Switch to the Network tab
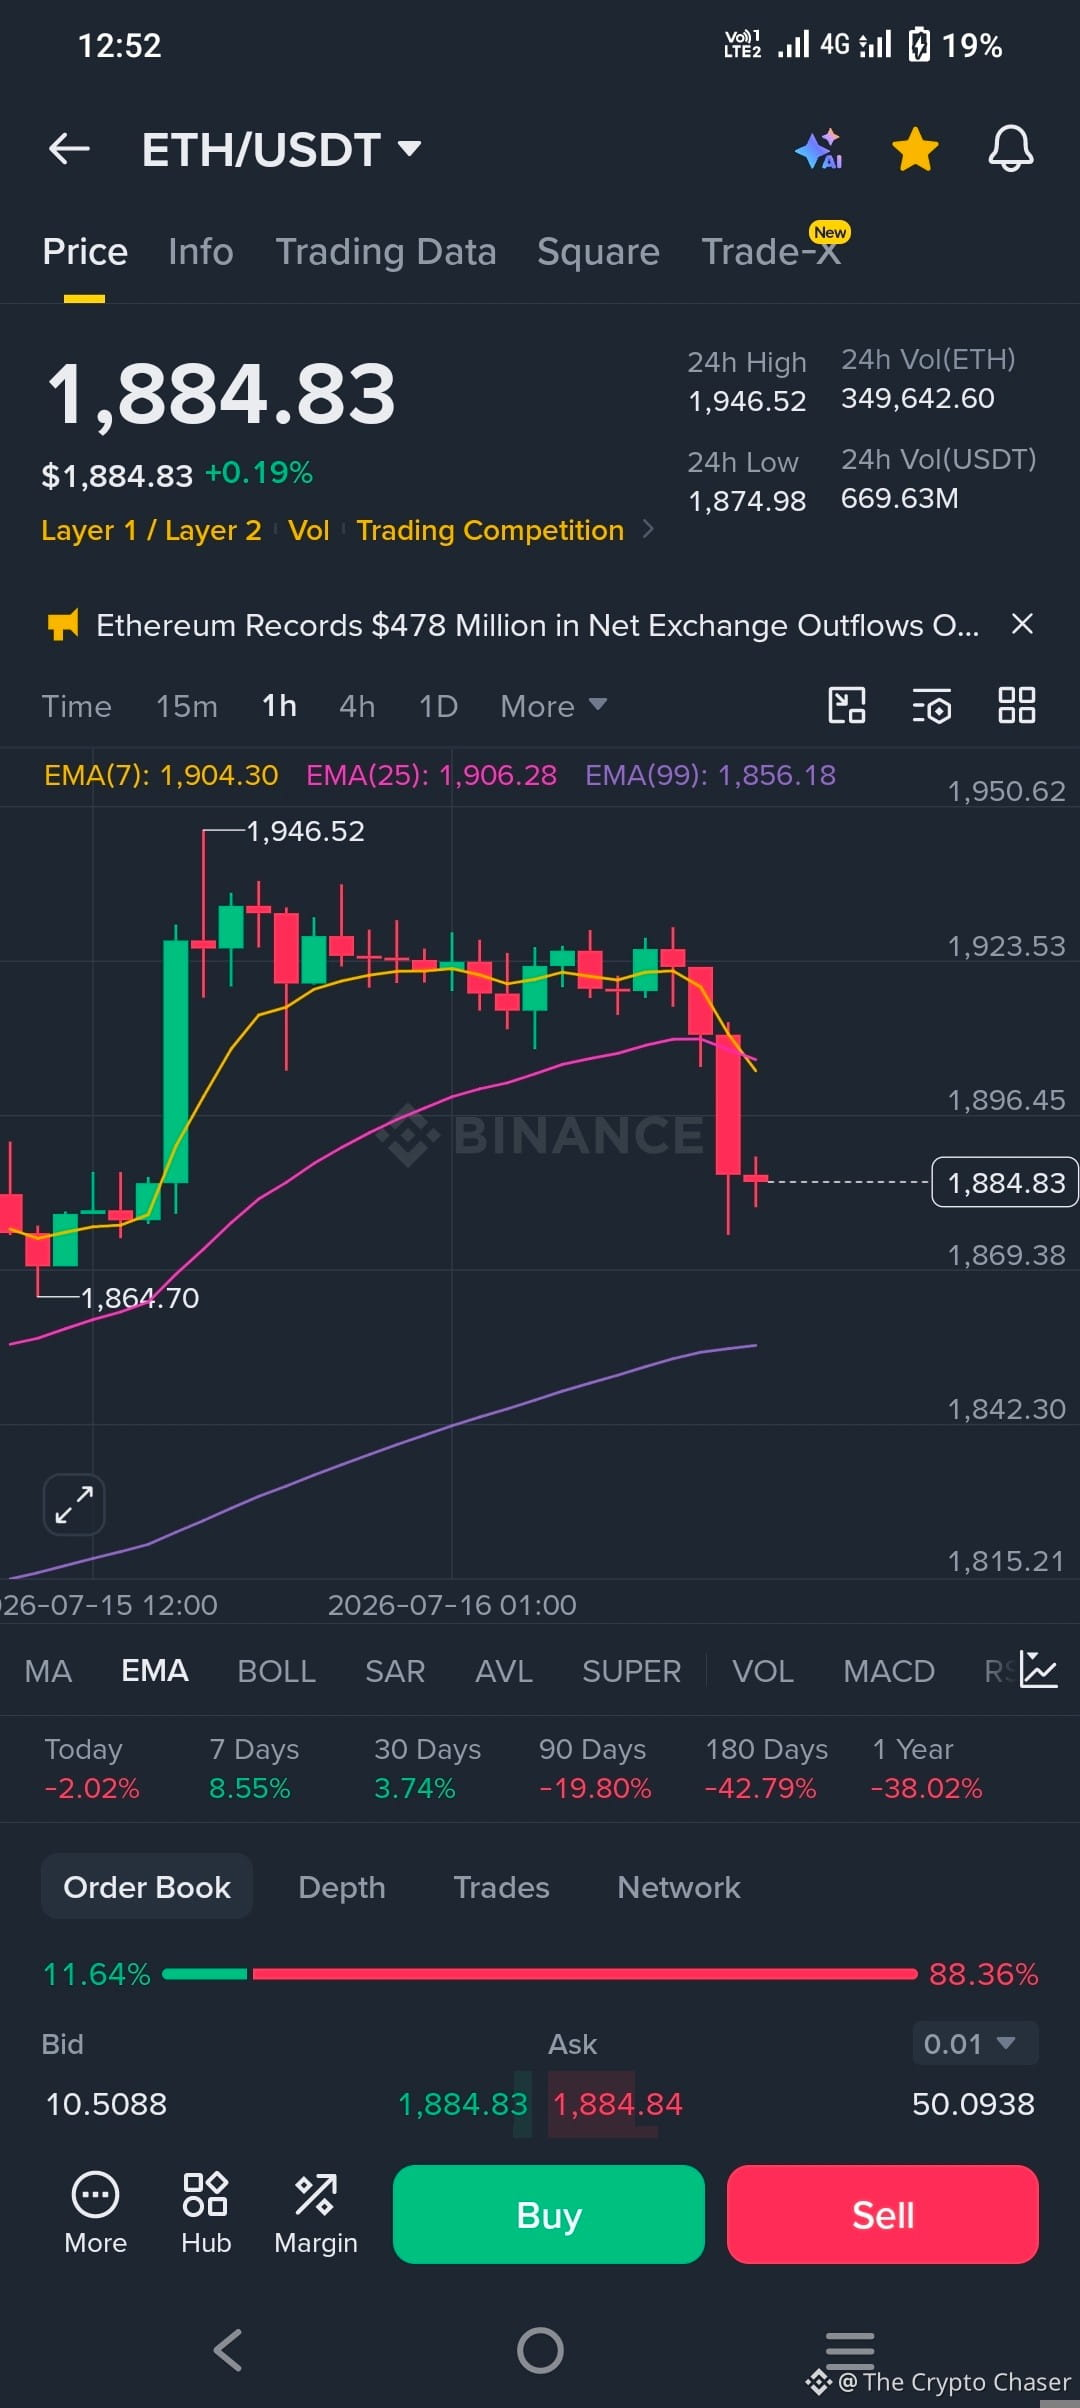The width and height of the screenshot is (1080, 2408). click(x=679, y=1887)
